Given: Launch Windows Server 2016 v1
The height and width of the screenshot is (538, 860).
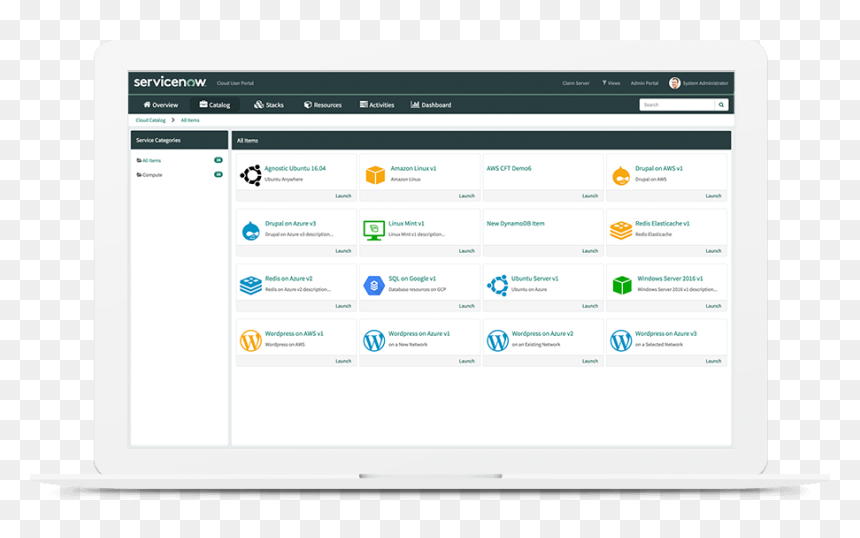Looking at the screenshot, I should click(x=714, y=306).
